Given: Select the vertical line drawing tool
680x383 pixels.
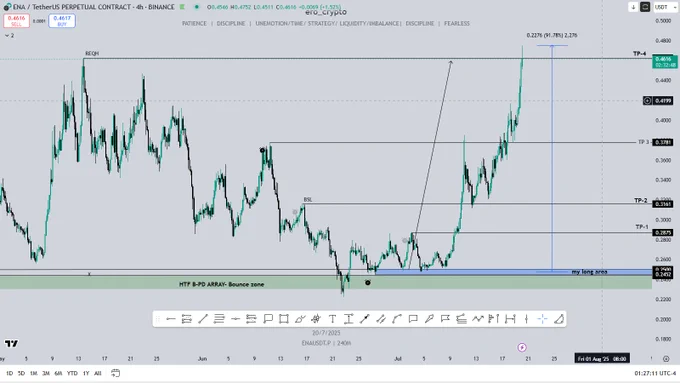Looking at the screenshot, I should coord(526,319).
